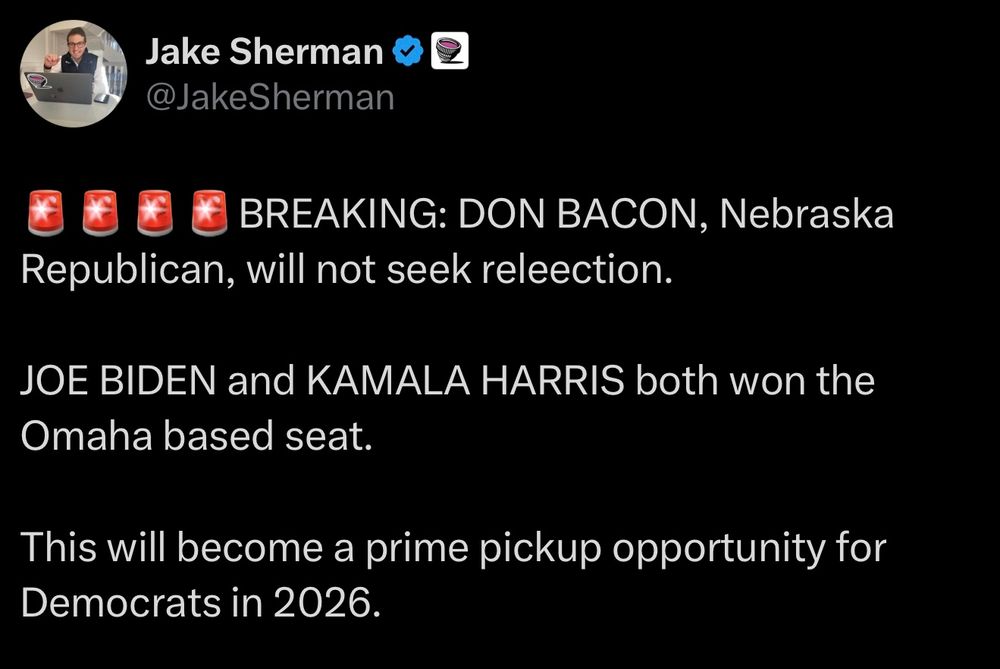Click the third red siren emoji
Image resolution: width=1000 pixels, height=669 pixels.
(155, 213)
